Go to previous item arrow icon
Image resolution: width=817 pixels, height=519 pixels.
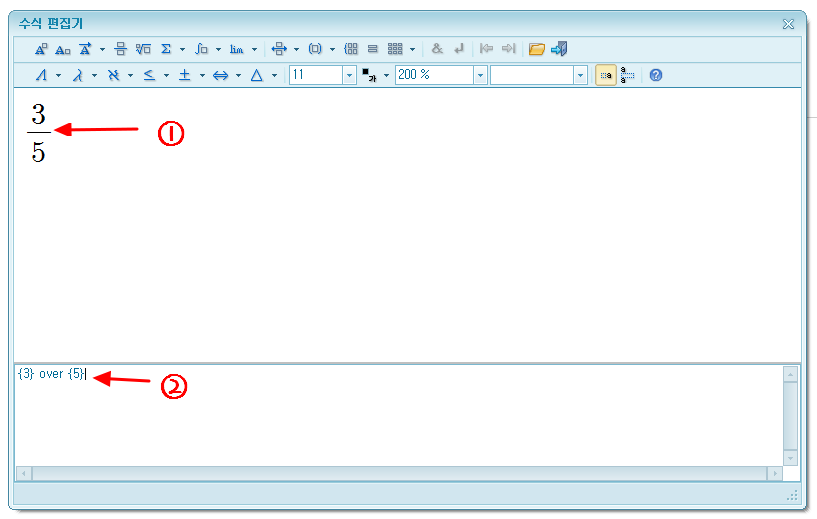tap(486, 49)
